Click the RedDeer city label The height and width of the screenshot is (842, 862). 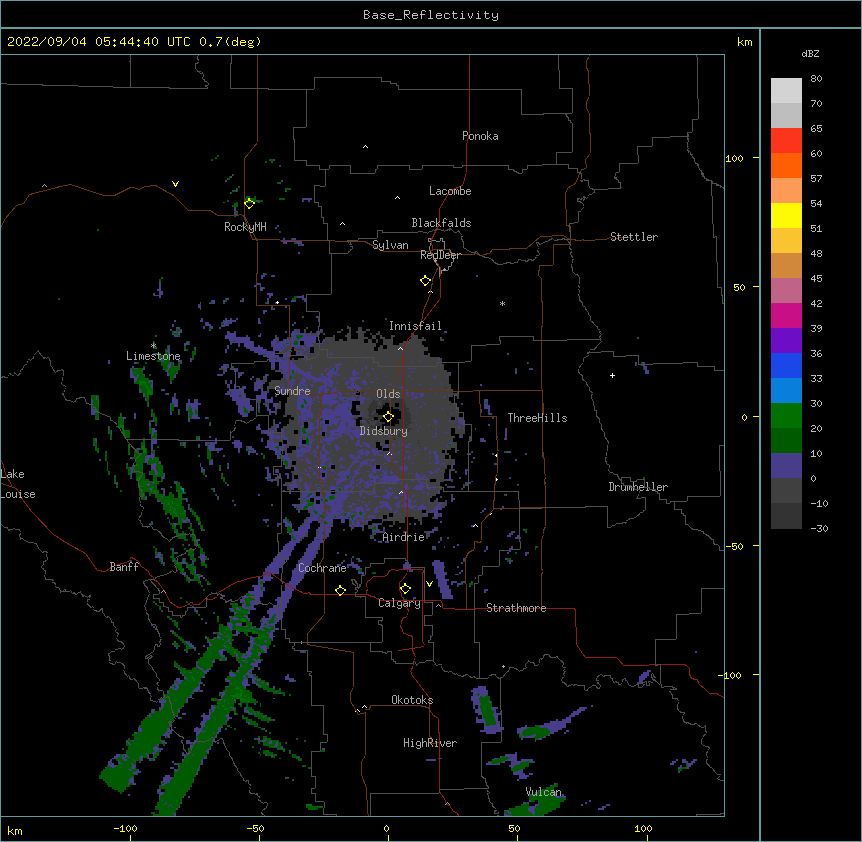[x=440, y=255]
